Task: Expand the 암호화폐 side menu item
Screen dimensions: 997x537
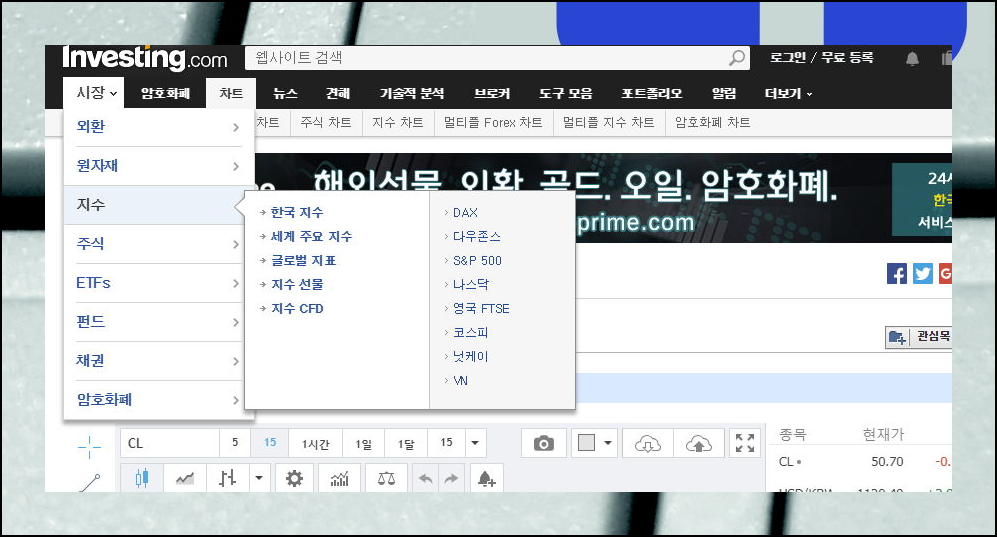Action: point(159,400)
